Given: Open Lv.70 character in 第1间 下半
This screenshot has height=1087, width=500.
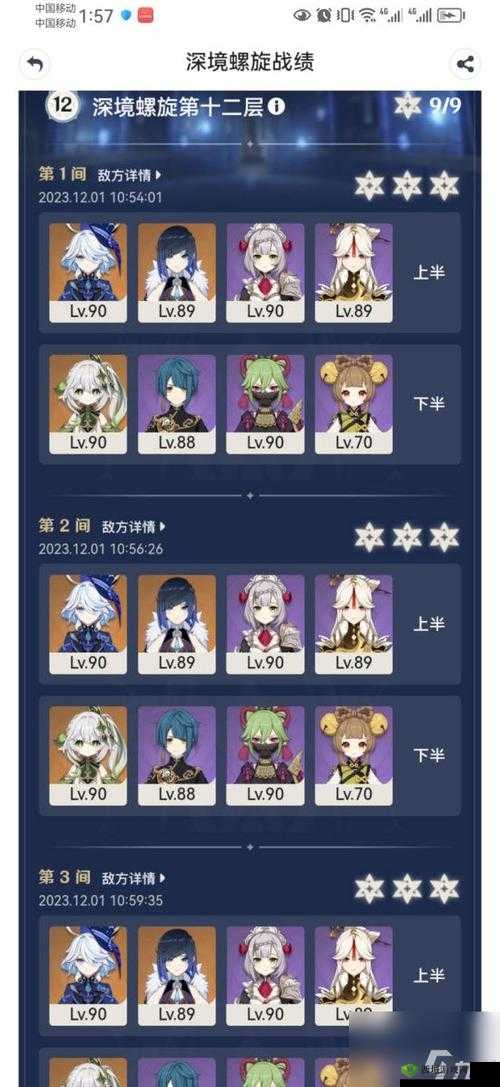Looking at the screenshot, I should tap(354, 404).
